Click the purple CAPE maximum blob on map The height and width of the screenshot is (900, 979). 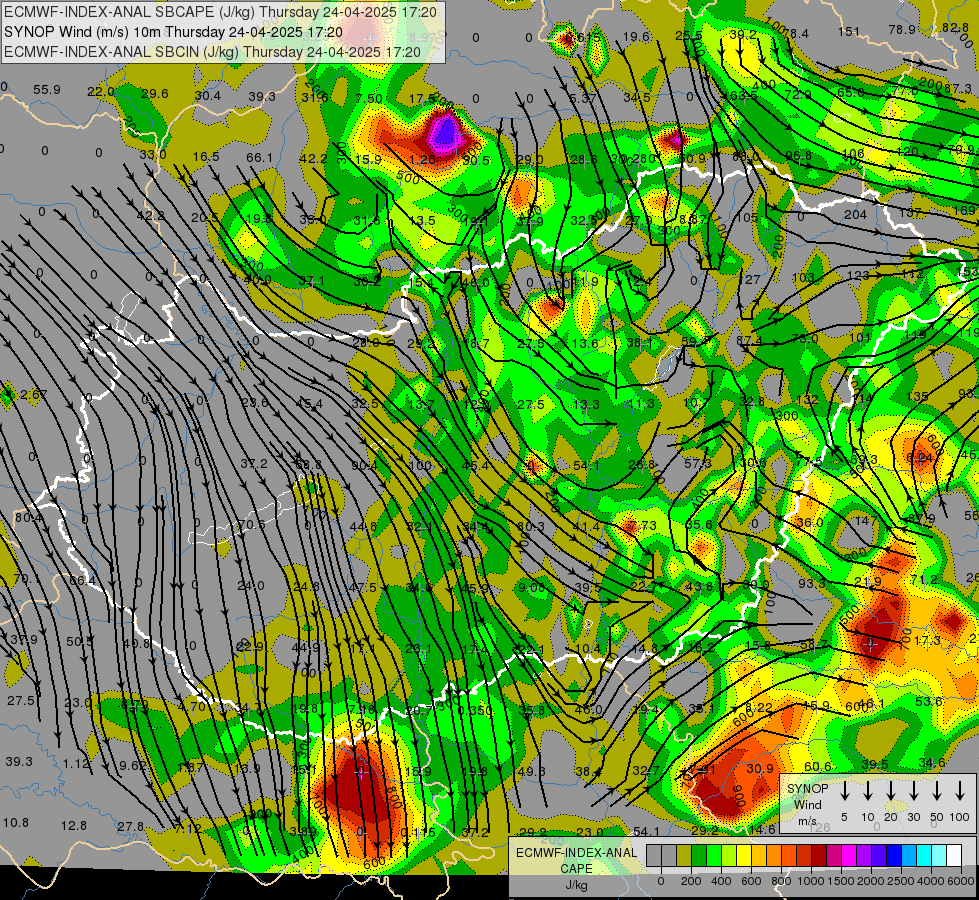click(445, 131)
